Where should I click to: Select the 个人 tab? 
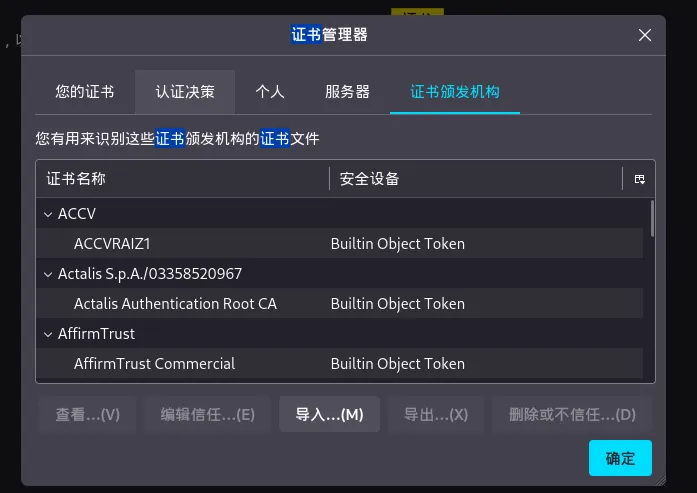pos(270,92)
